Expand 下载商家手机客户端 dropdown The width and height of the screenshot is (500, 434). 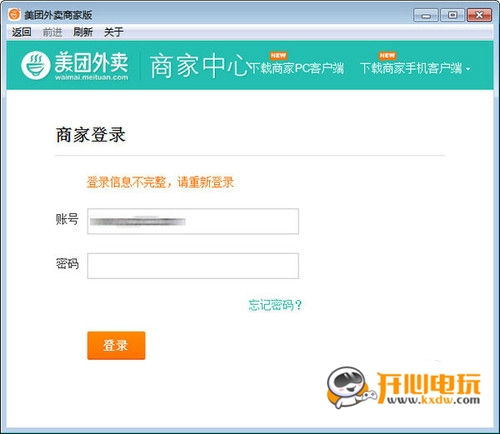(415, 68)
